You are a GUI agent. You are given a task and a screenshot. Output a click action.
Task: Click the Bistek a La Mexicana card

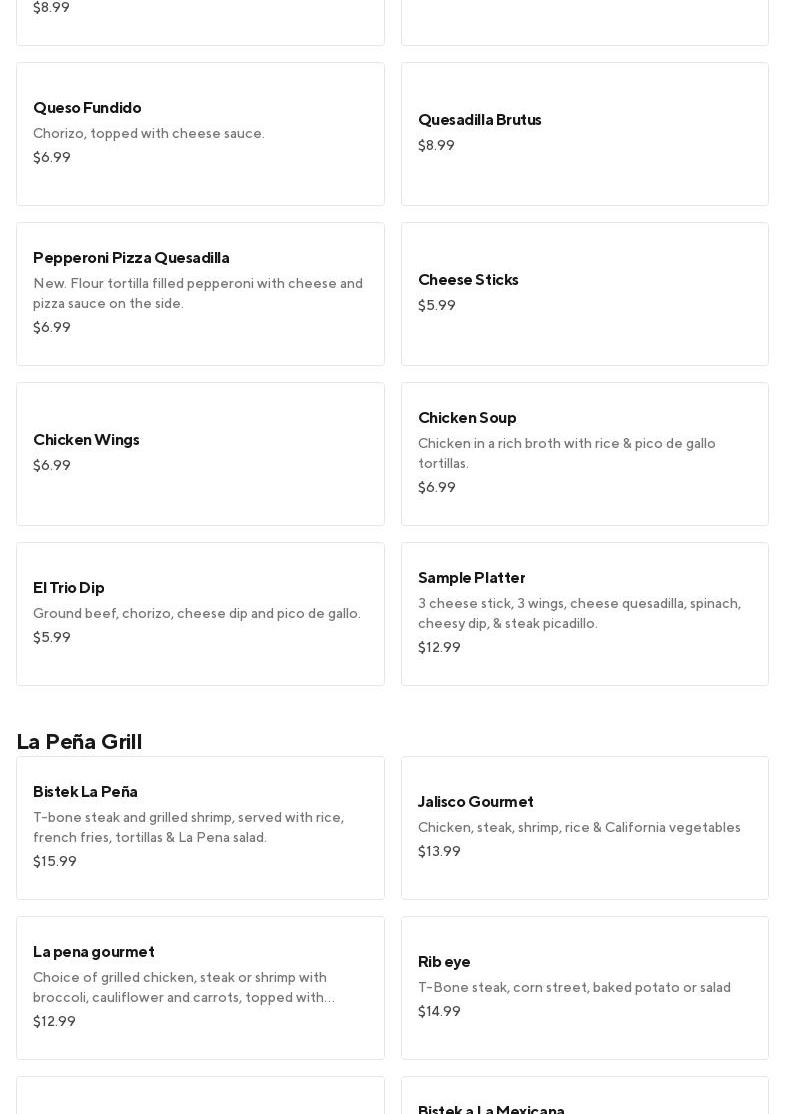pos(584,1100)
